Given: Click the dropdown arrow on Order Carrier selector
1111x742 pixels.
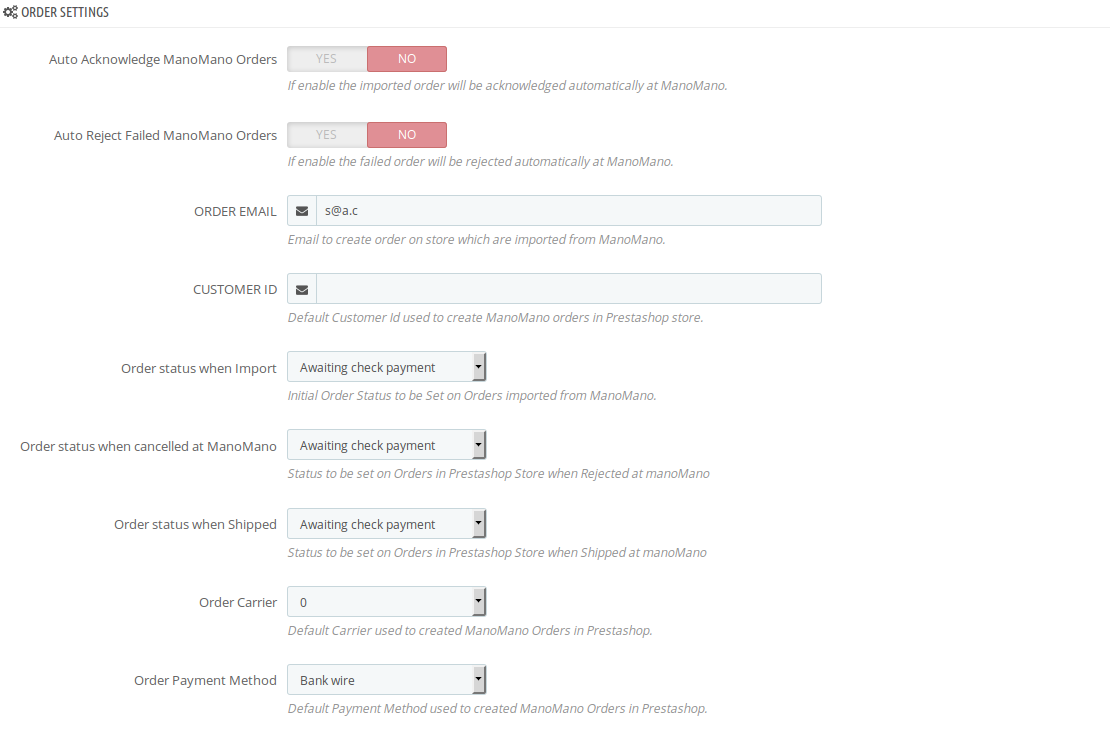Looking at the screenshot, I should pos(480,601).
